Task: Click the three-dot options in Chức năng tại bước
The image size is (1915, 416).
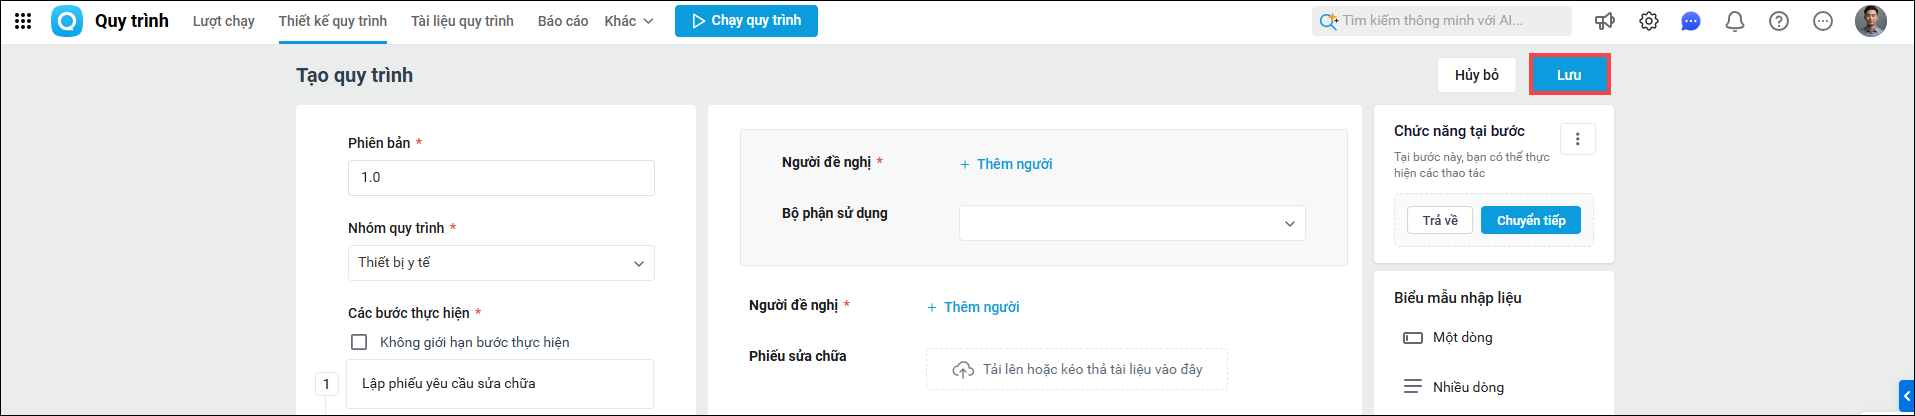Action: click(x=1578, y=139)
